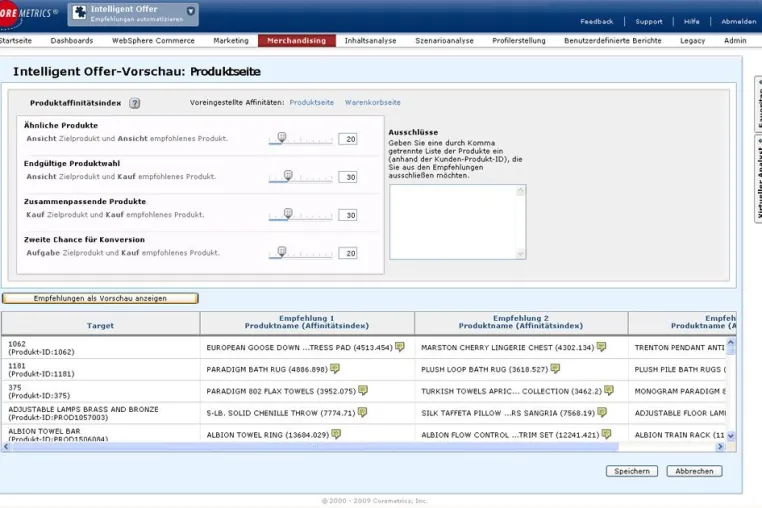Viewport: 762px width, 508px height.
Task: Open comment icon beside ALBION FLOW CONTROL
Action: point(606,434)
